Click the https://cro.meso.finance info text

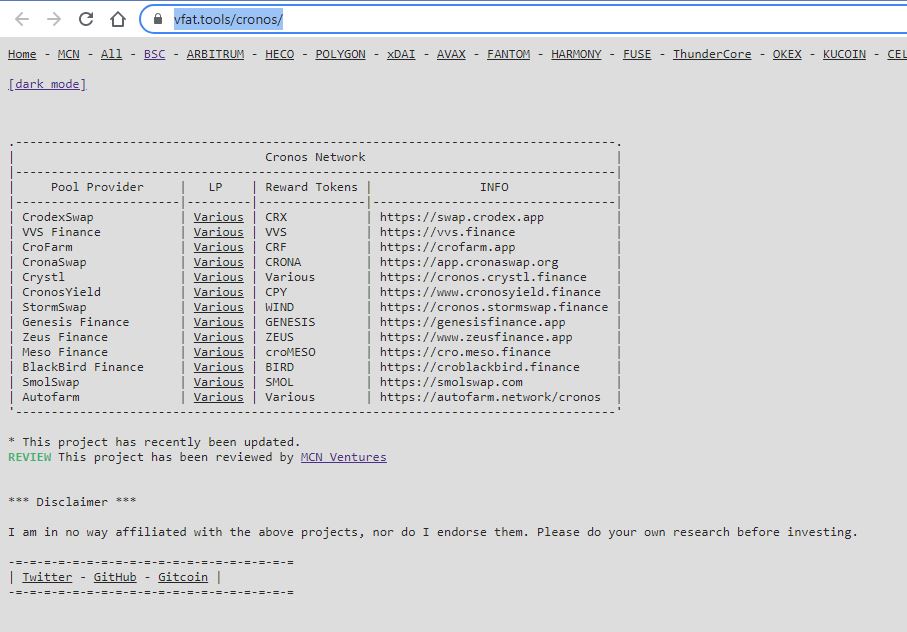click(465, 352)
